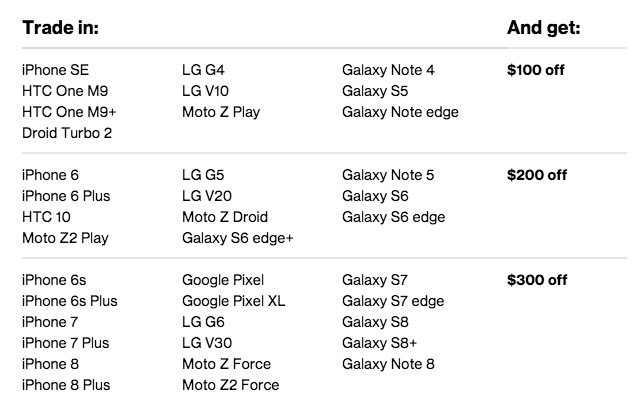Click the Galaxy S8+ entry
This screenshot has height=410, width=637.
[x=379, y=343]
